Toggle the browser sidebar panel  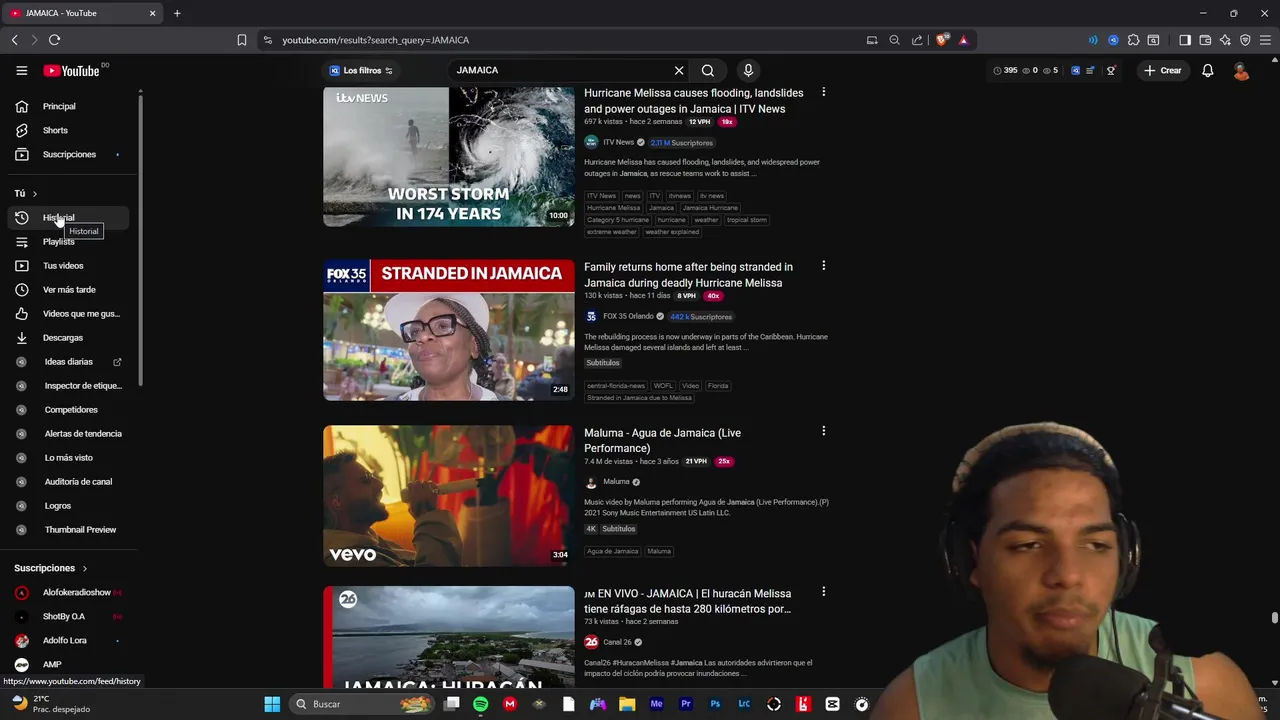[1185, 40]
